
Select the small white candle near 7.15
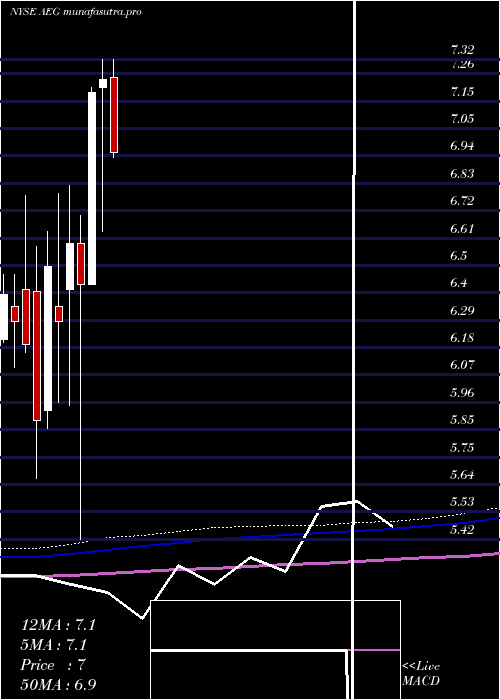point(103,83)
